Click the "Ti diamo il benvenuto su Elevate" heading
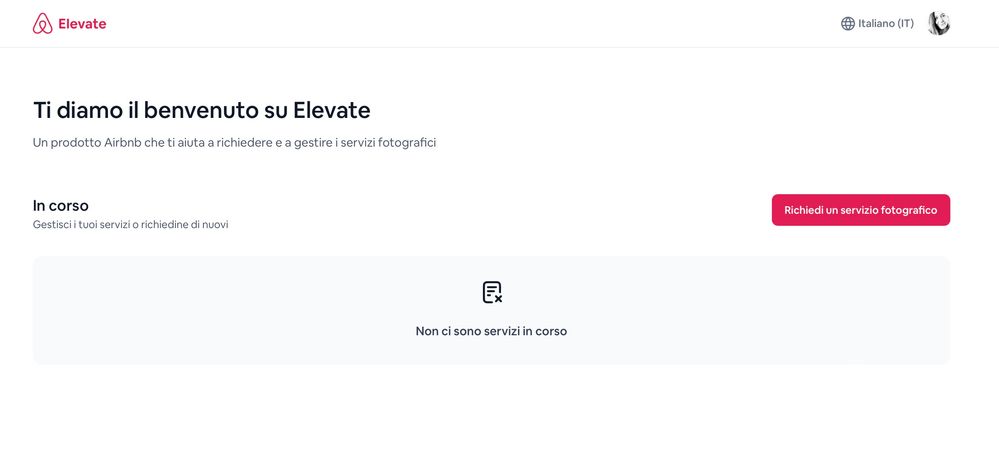 [201, 110]
